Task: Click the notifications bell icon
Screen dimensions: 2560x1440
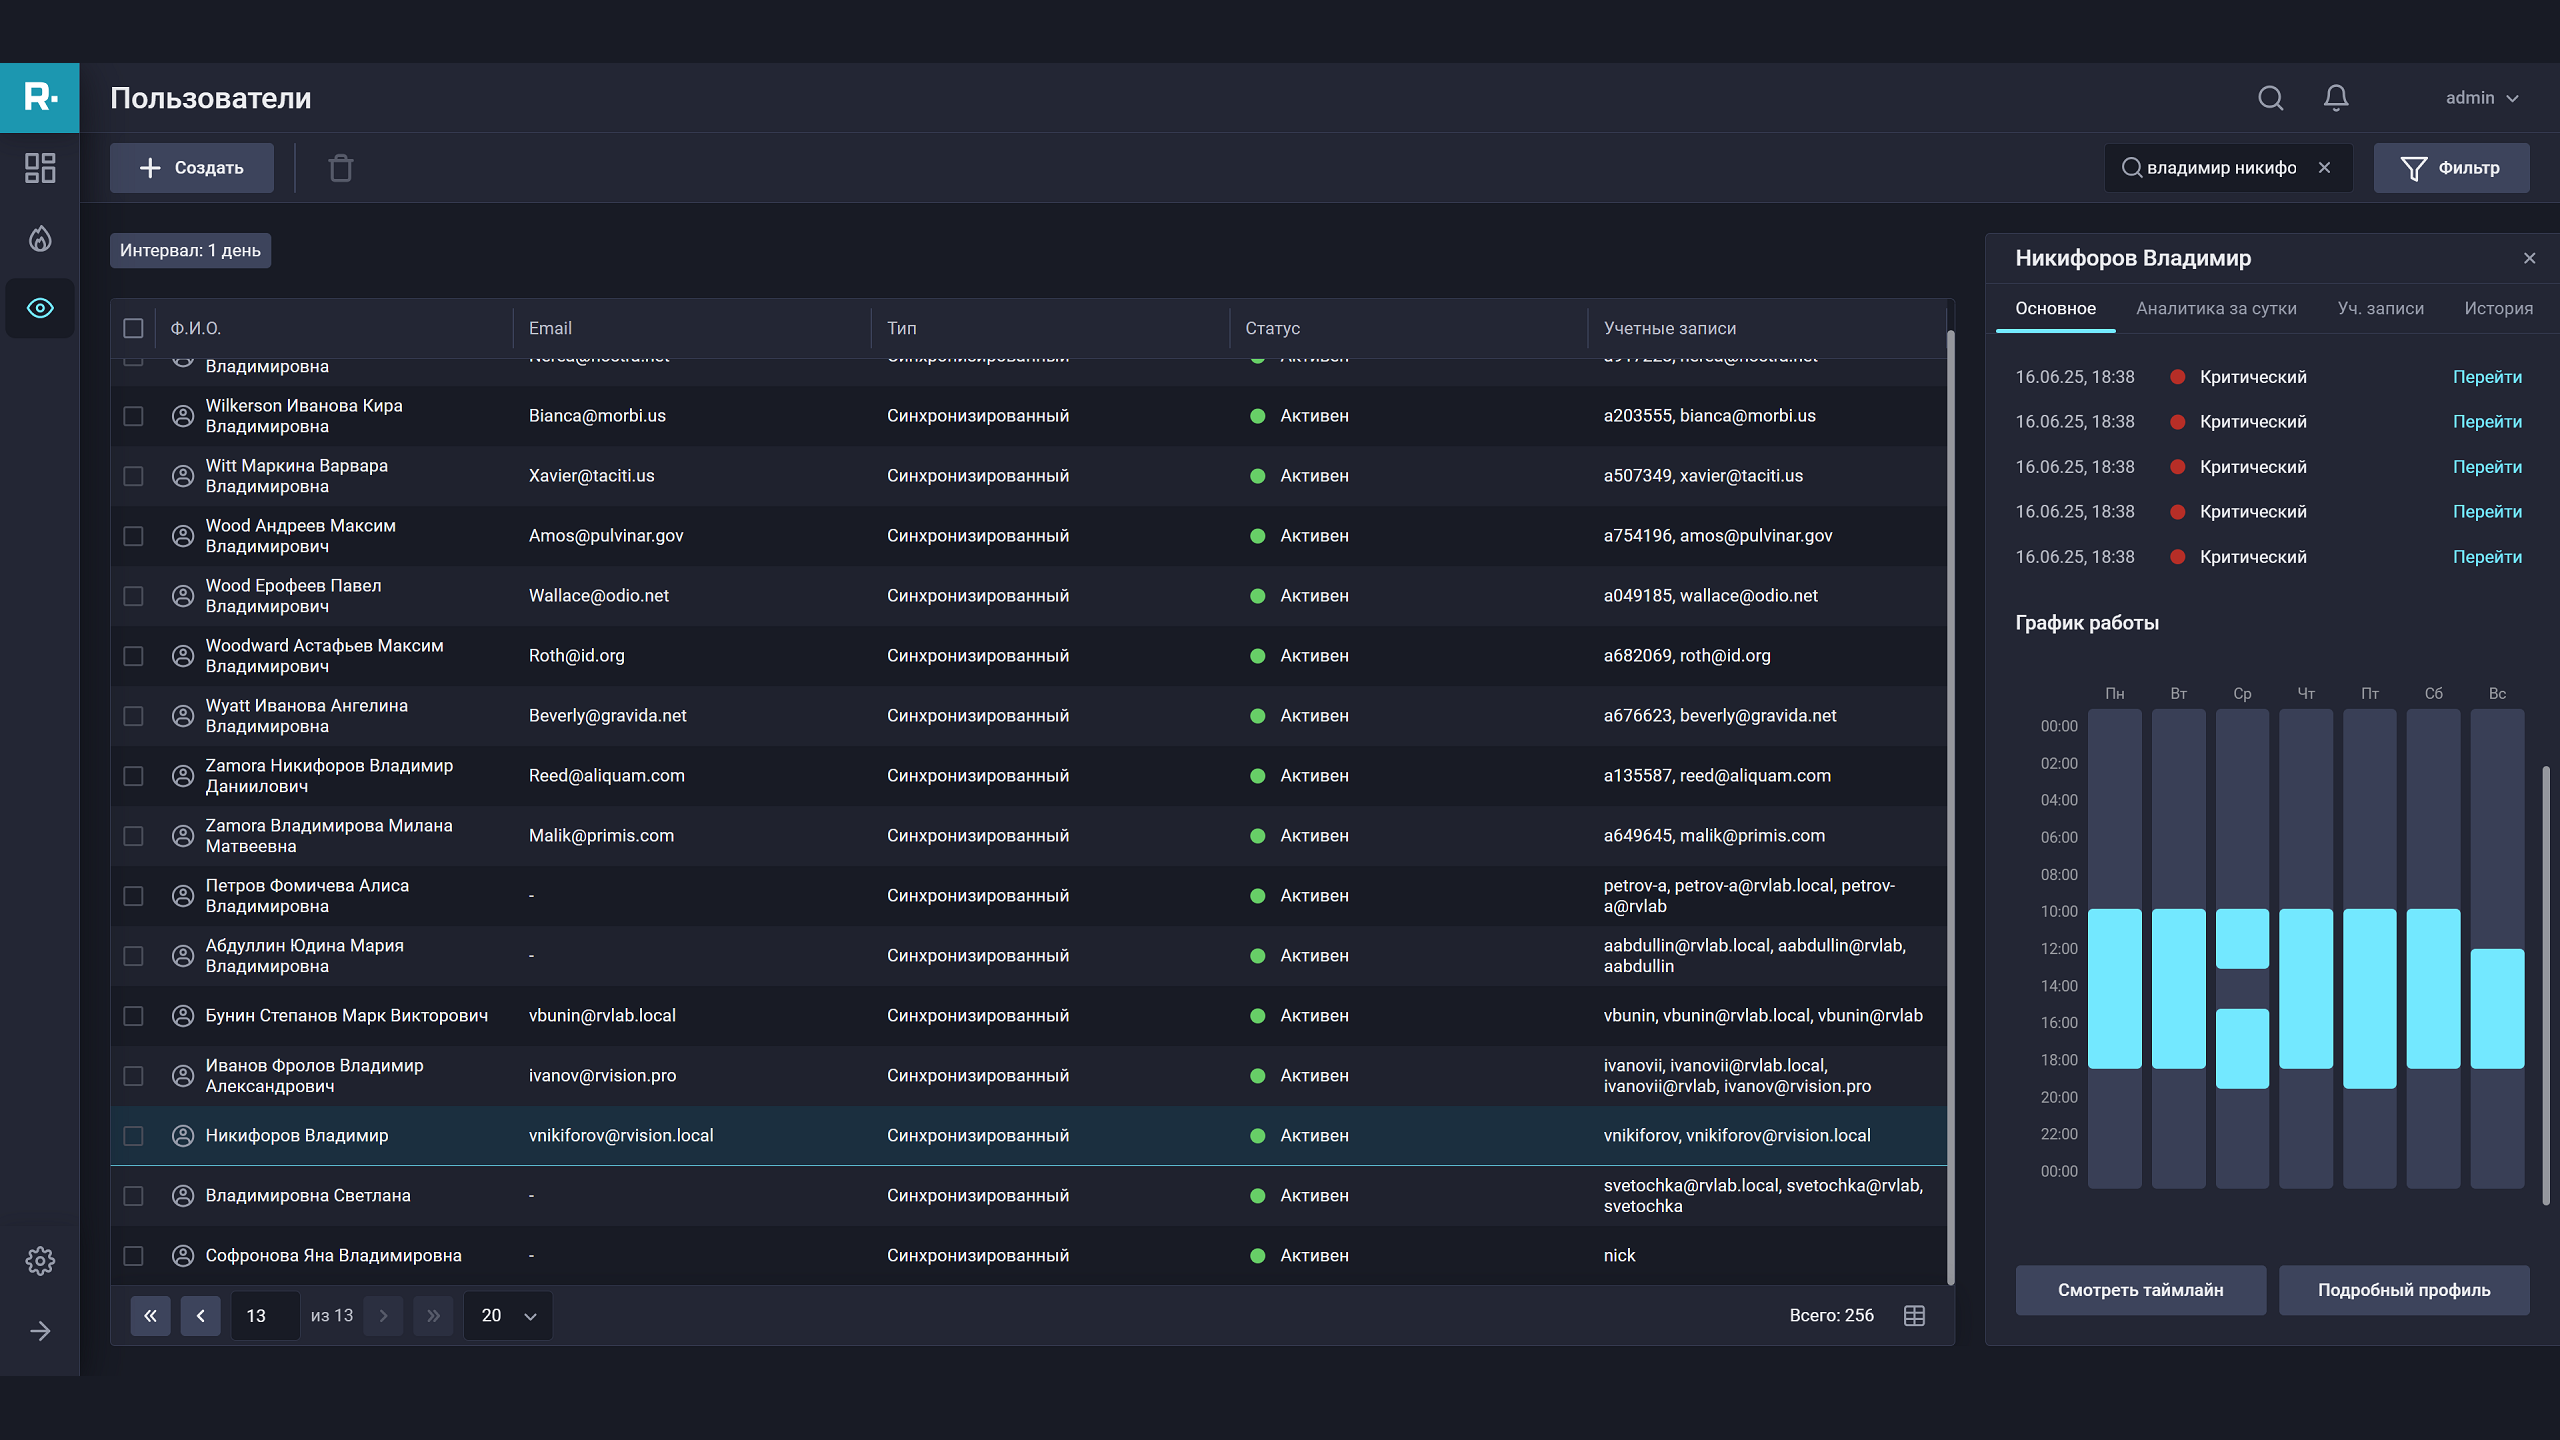Action: point(2336,98)
